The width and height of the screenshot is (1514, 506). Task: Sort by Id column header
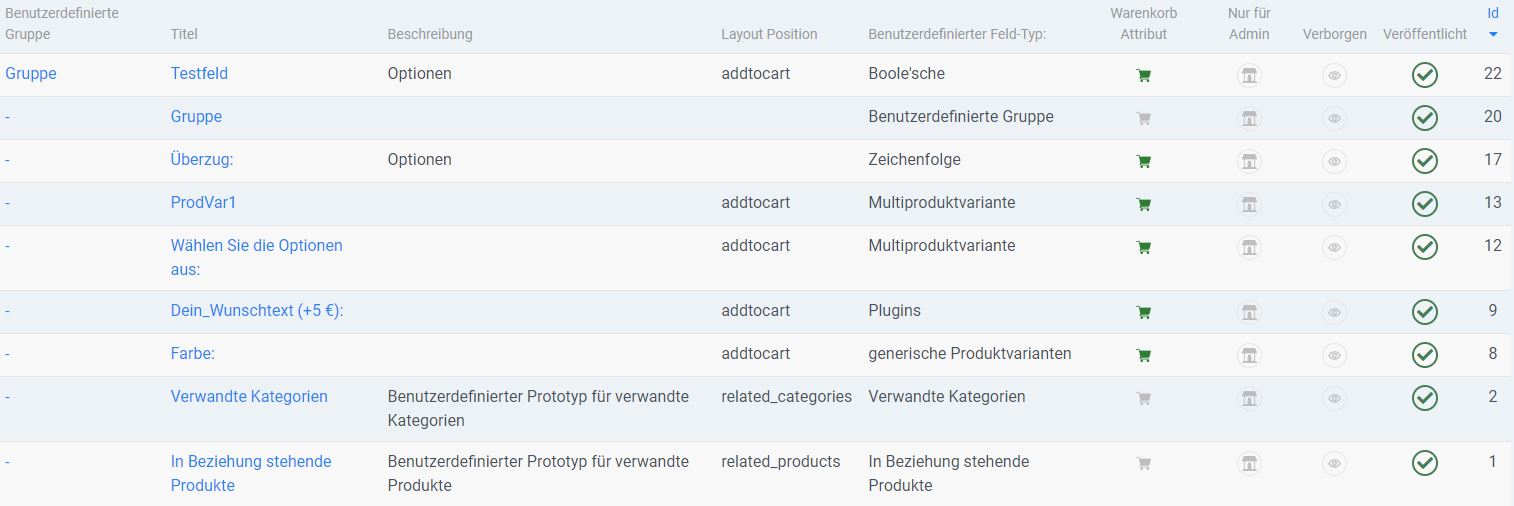1493,14
